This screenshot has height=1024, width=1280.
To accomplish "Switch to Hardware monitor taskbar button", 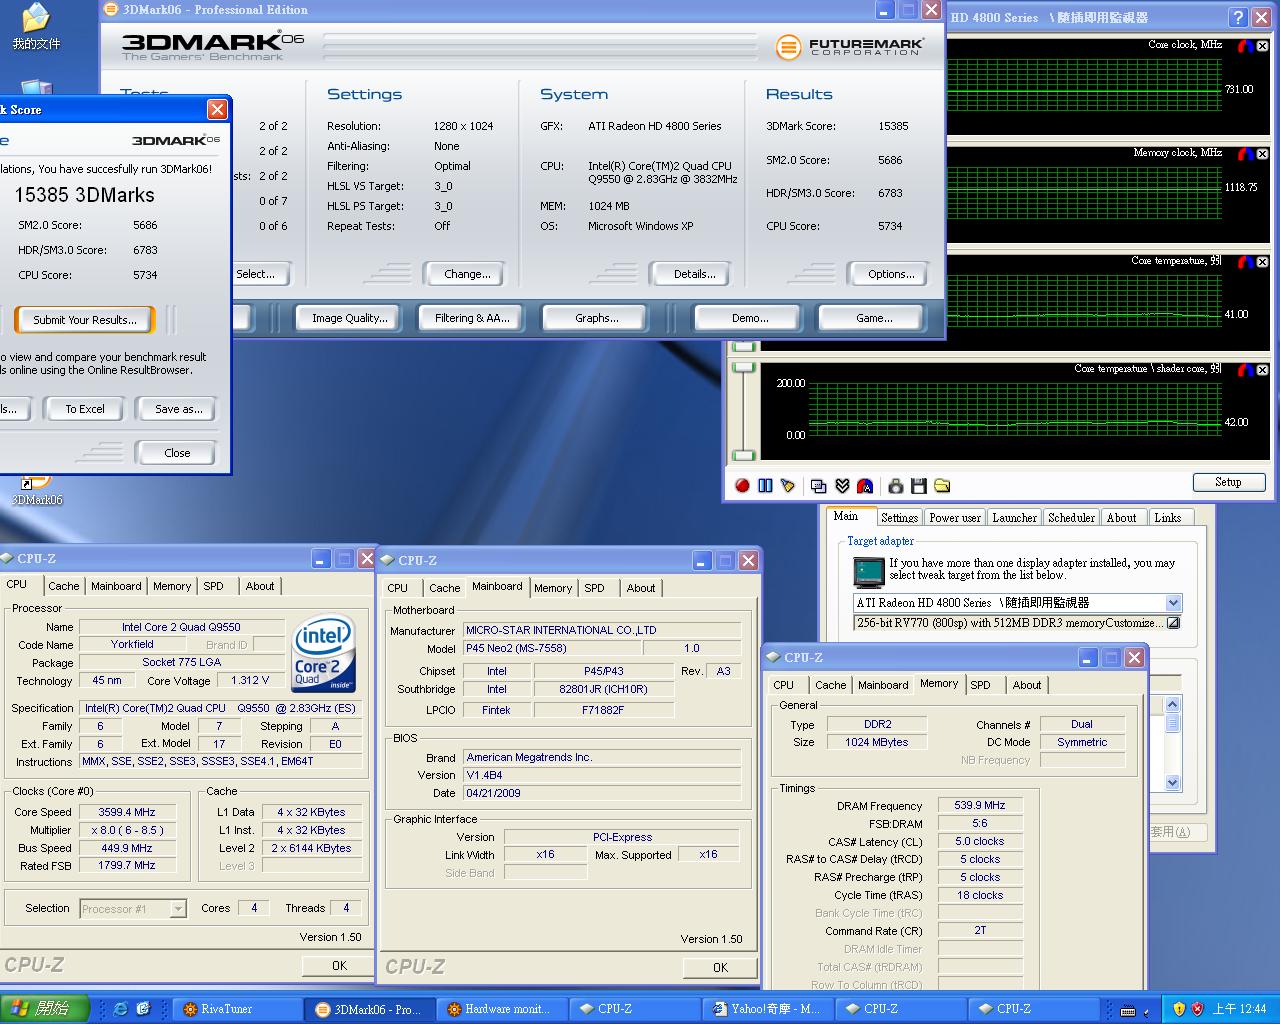I will click(502, 1009).
